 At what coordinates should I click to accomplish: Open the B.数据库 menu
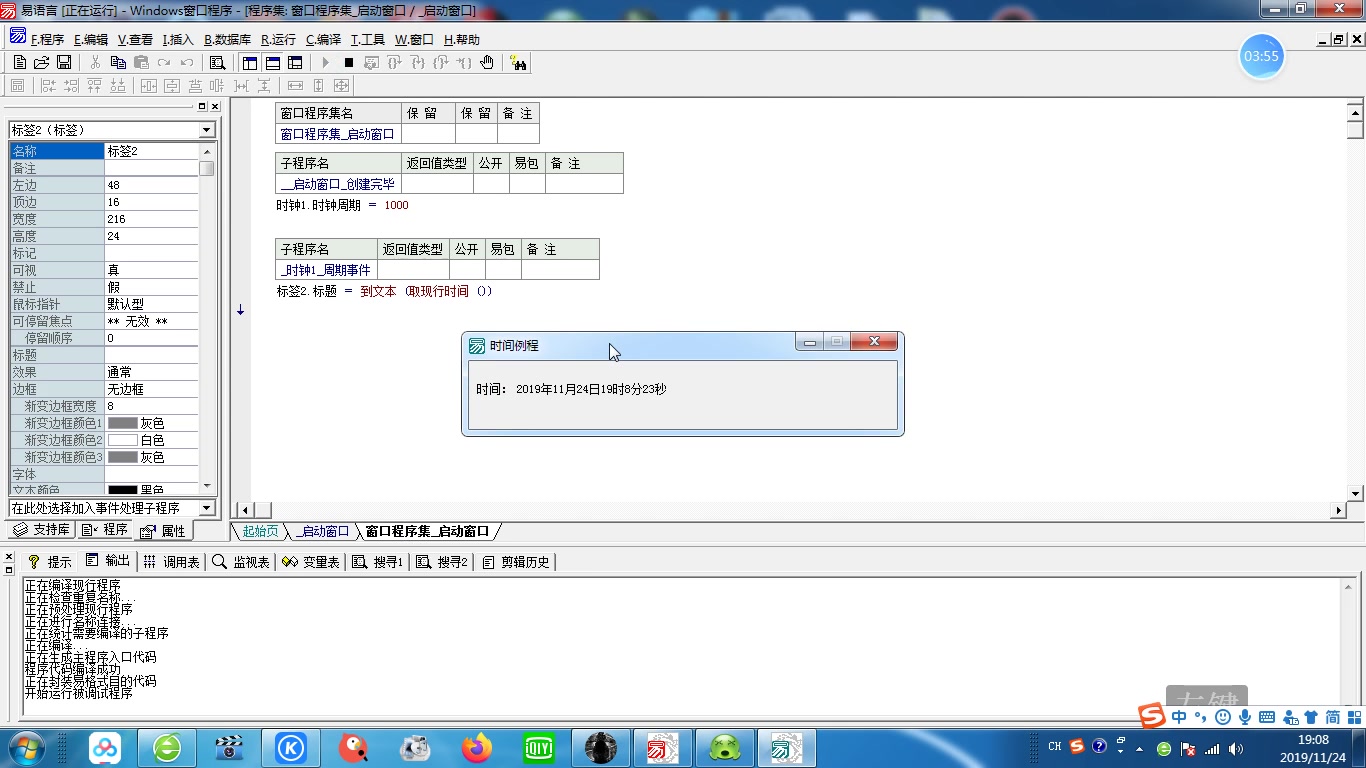point(227,40)
